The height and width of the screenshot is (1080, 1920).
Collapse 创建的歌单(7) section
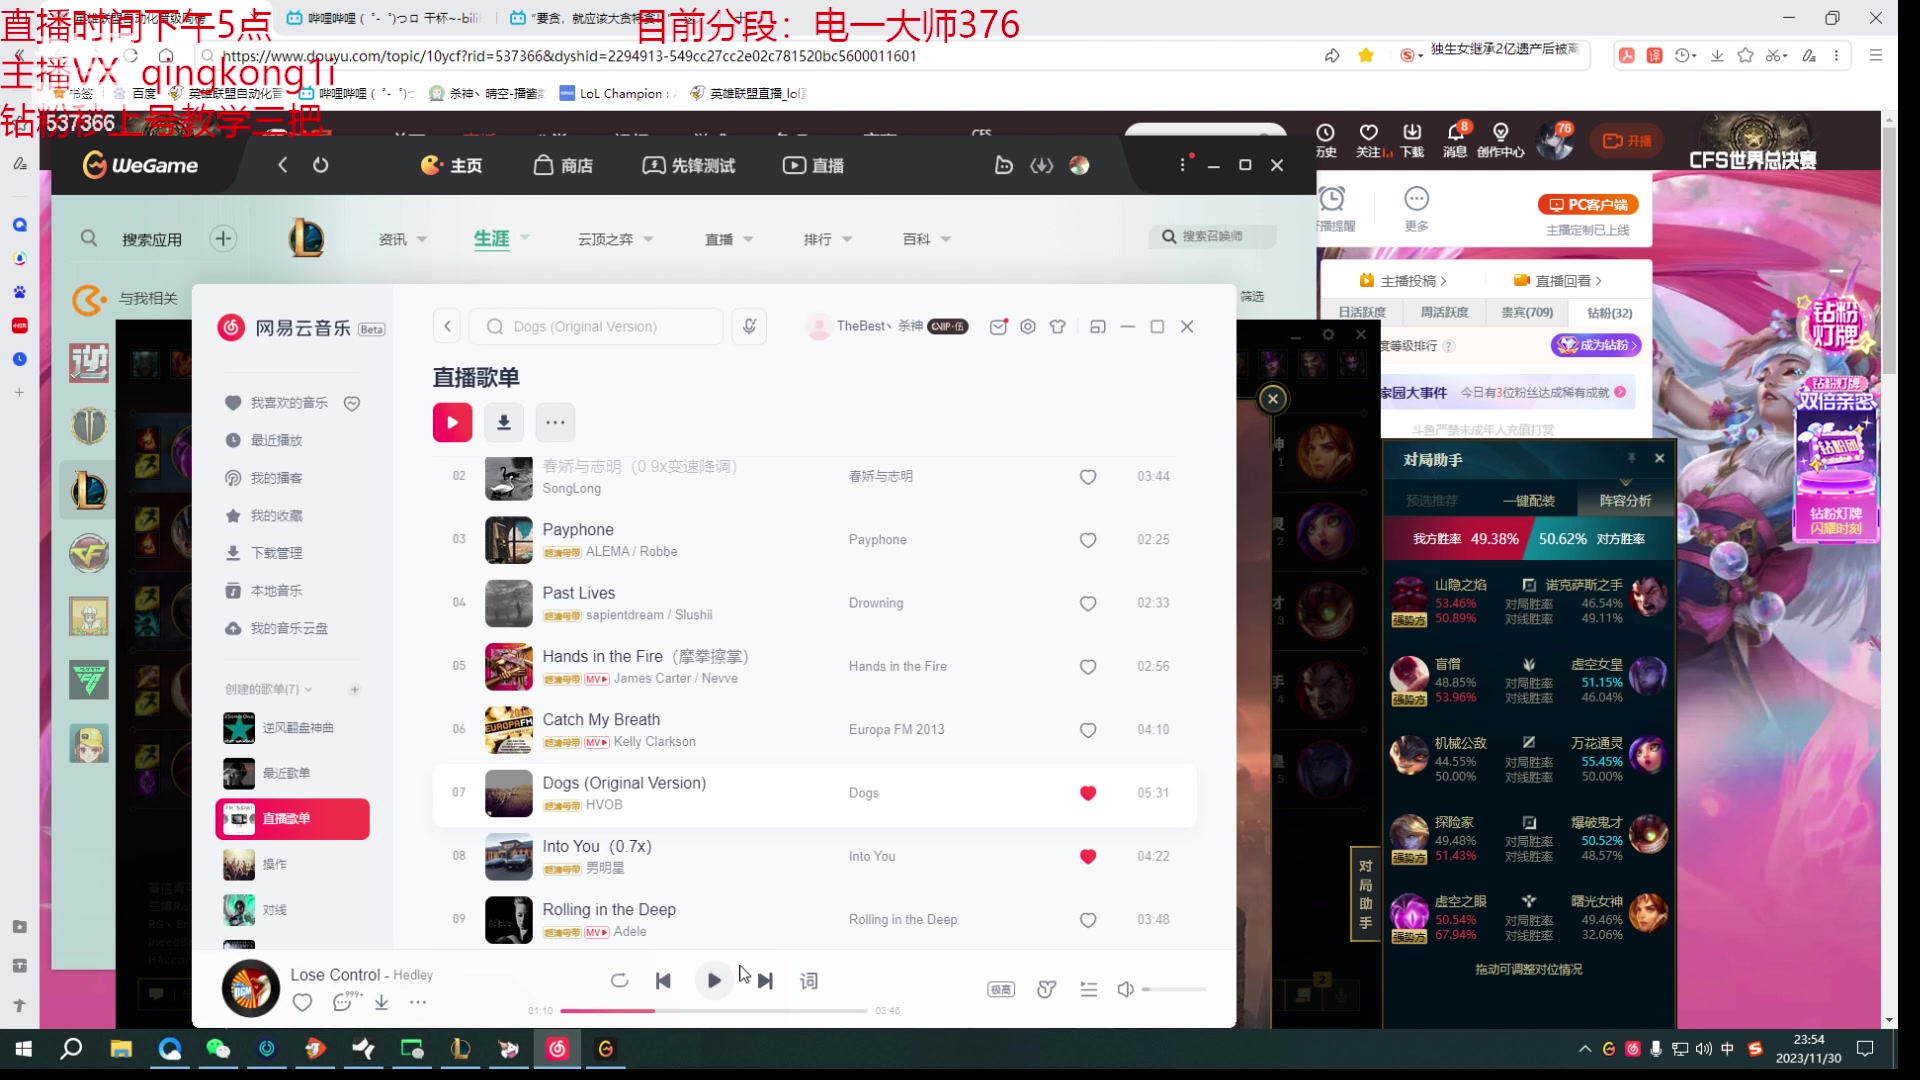pyautogui.click(x=308, y=690)
